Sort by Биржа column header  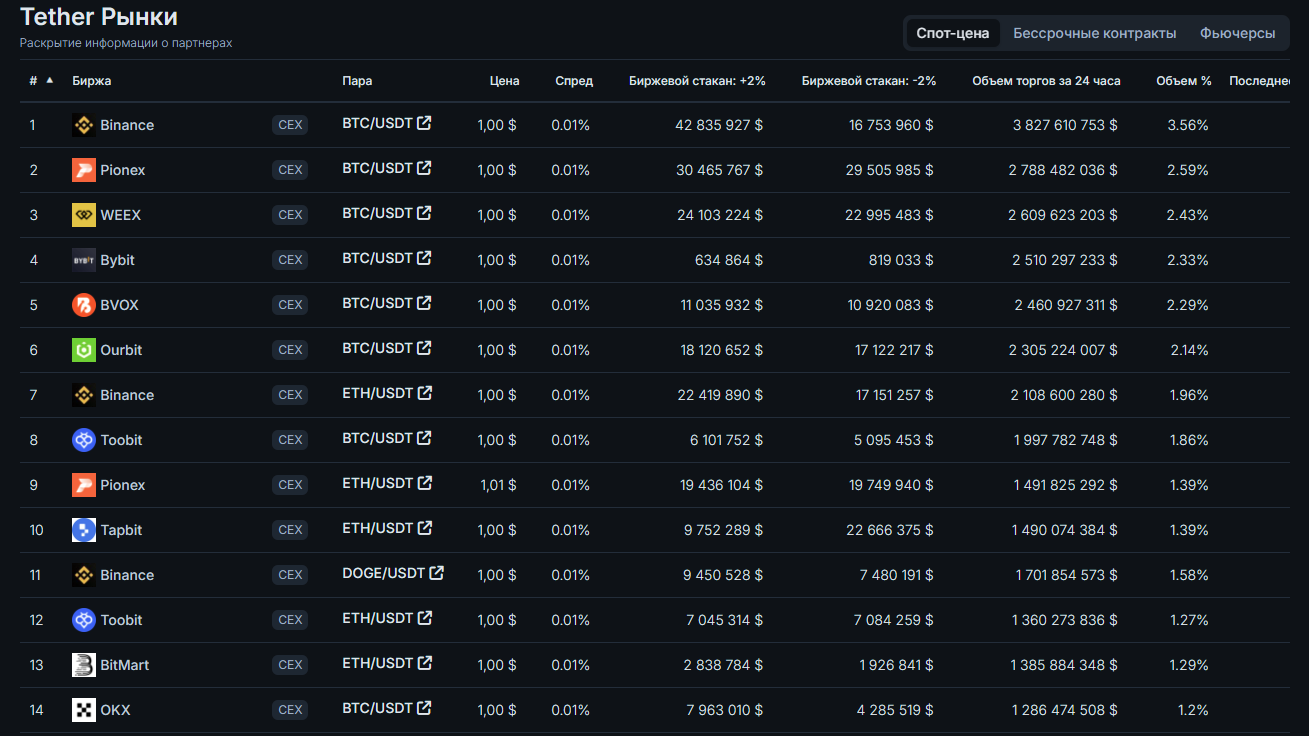92,81
